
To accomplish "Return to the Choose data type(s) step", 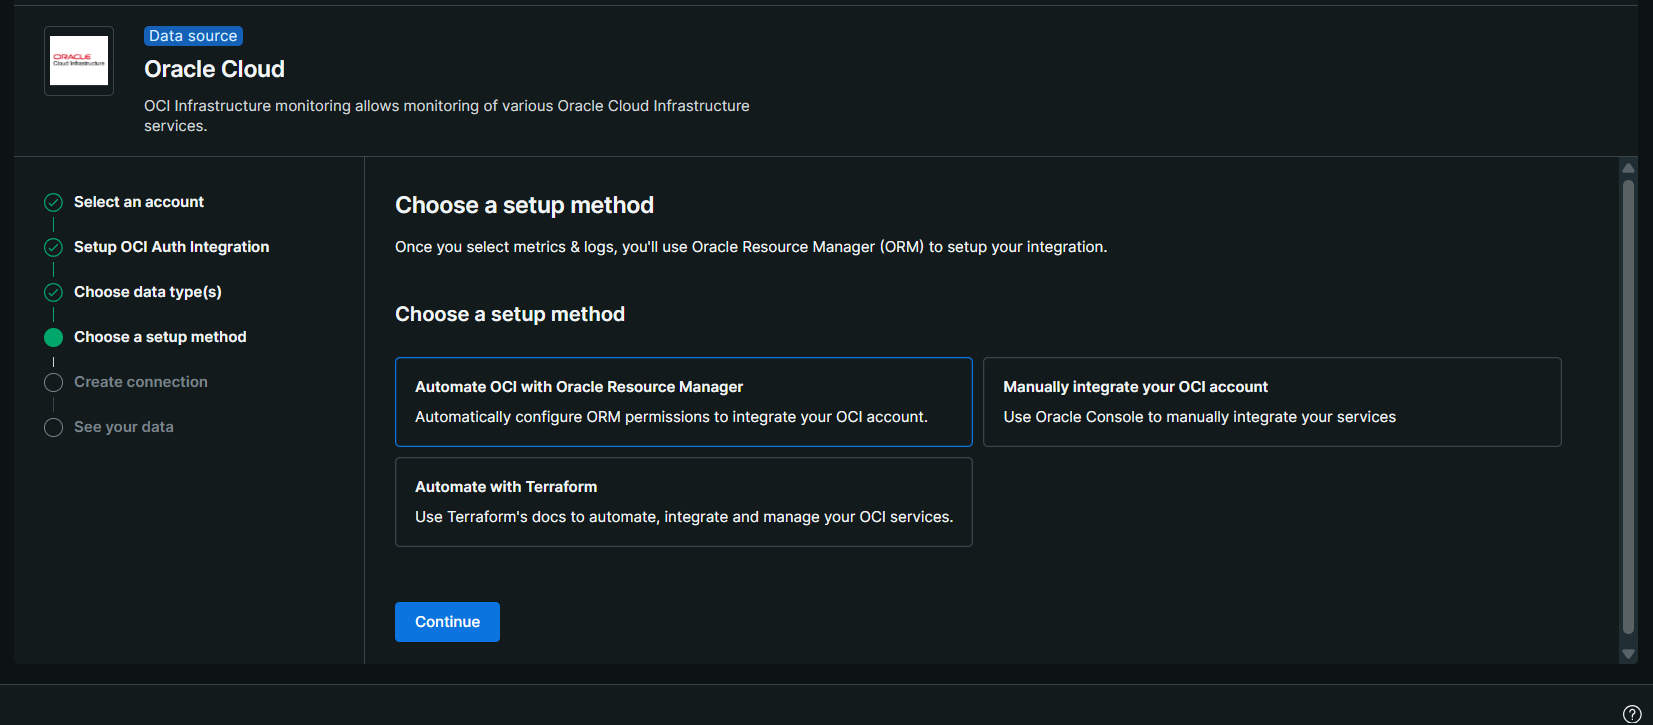I will point(148,292).
